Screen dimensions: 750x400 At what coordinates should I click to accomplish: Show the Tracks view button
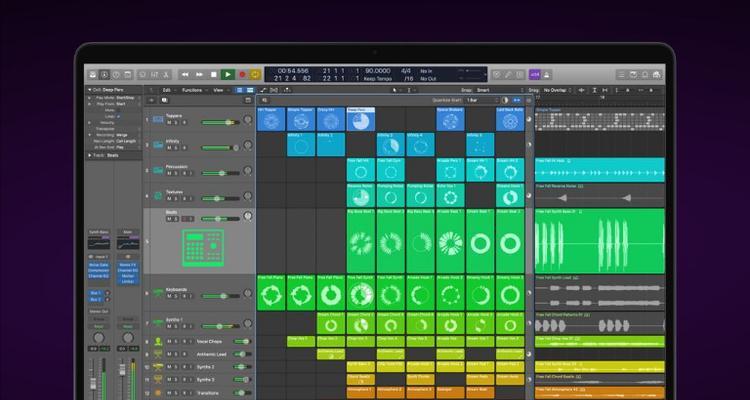tap(250, 90)
